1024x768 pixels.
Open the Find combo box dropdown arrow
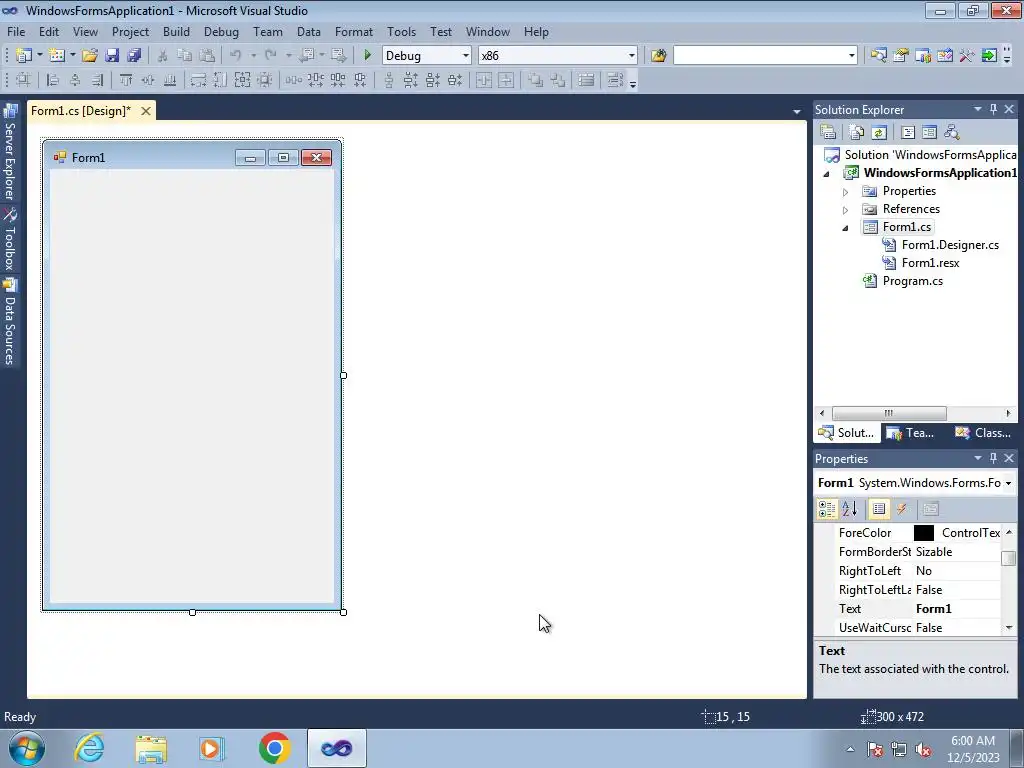coord(851,56)
